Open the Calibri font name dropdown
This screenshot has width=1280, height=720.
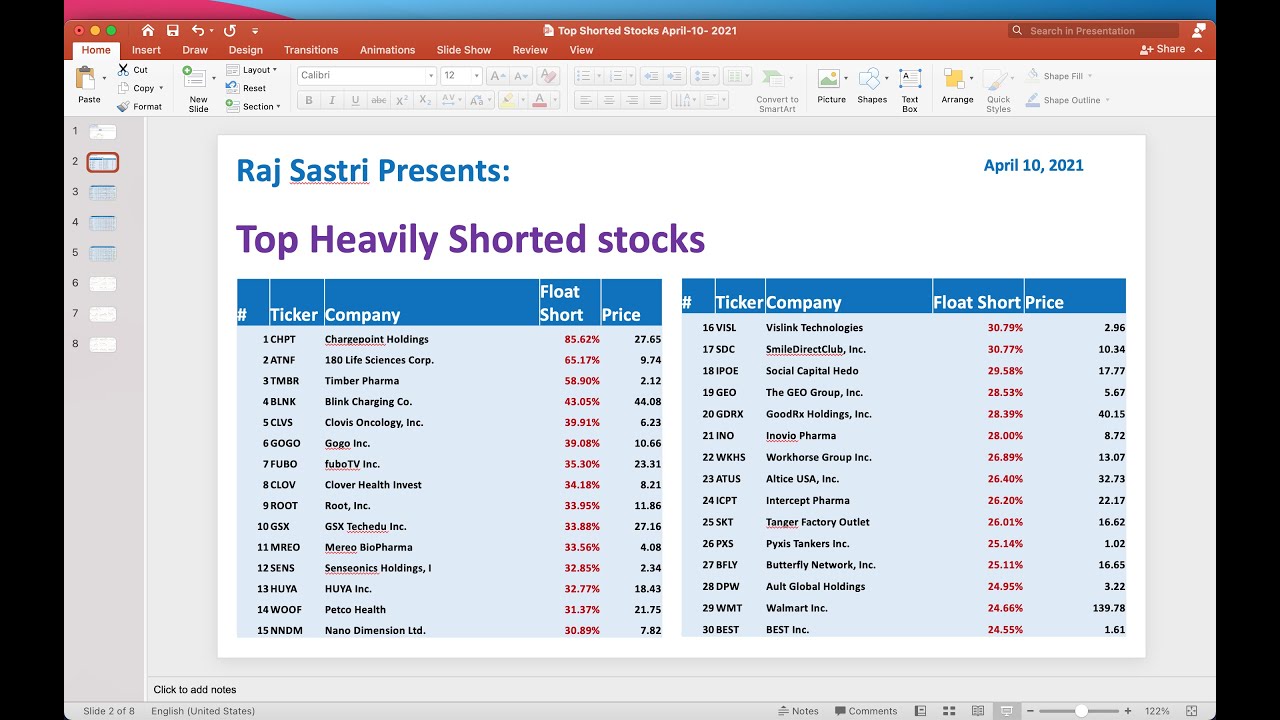431,76
